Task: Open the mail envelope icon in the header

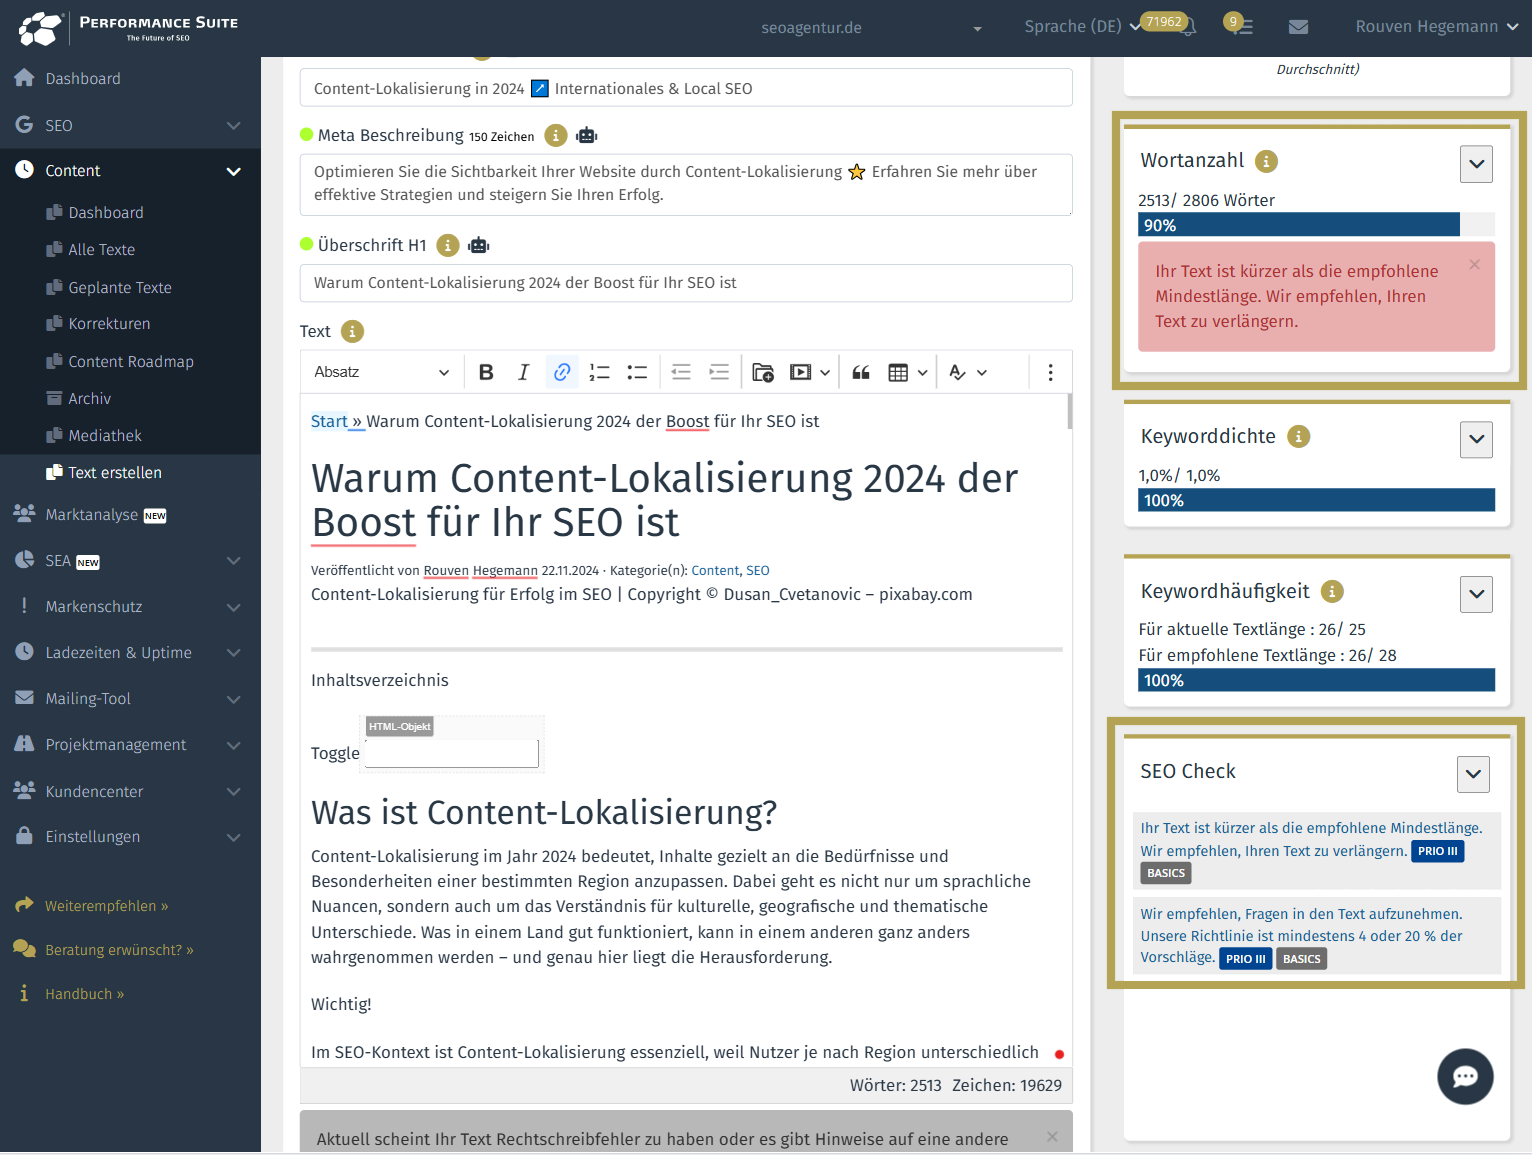Action: tap(1298, 26)
